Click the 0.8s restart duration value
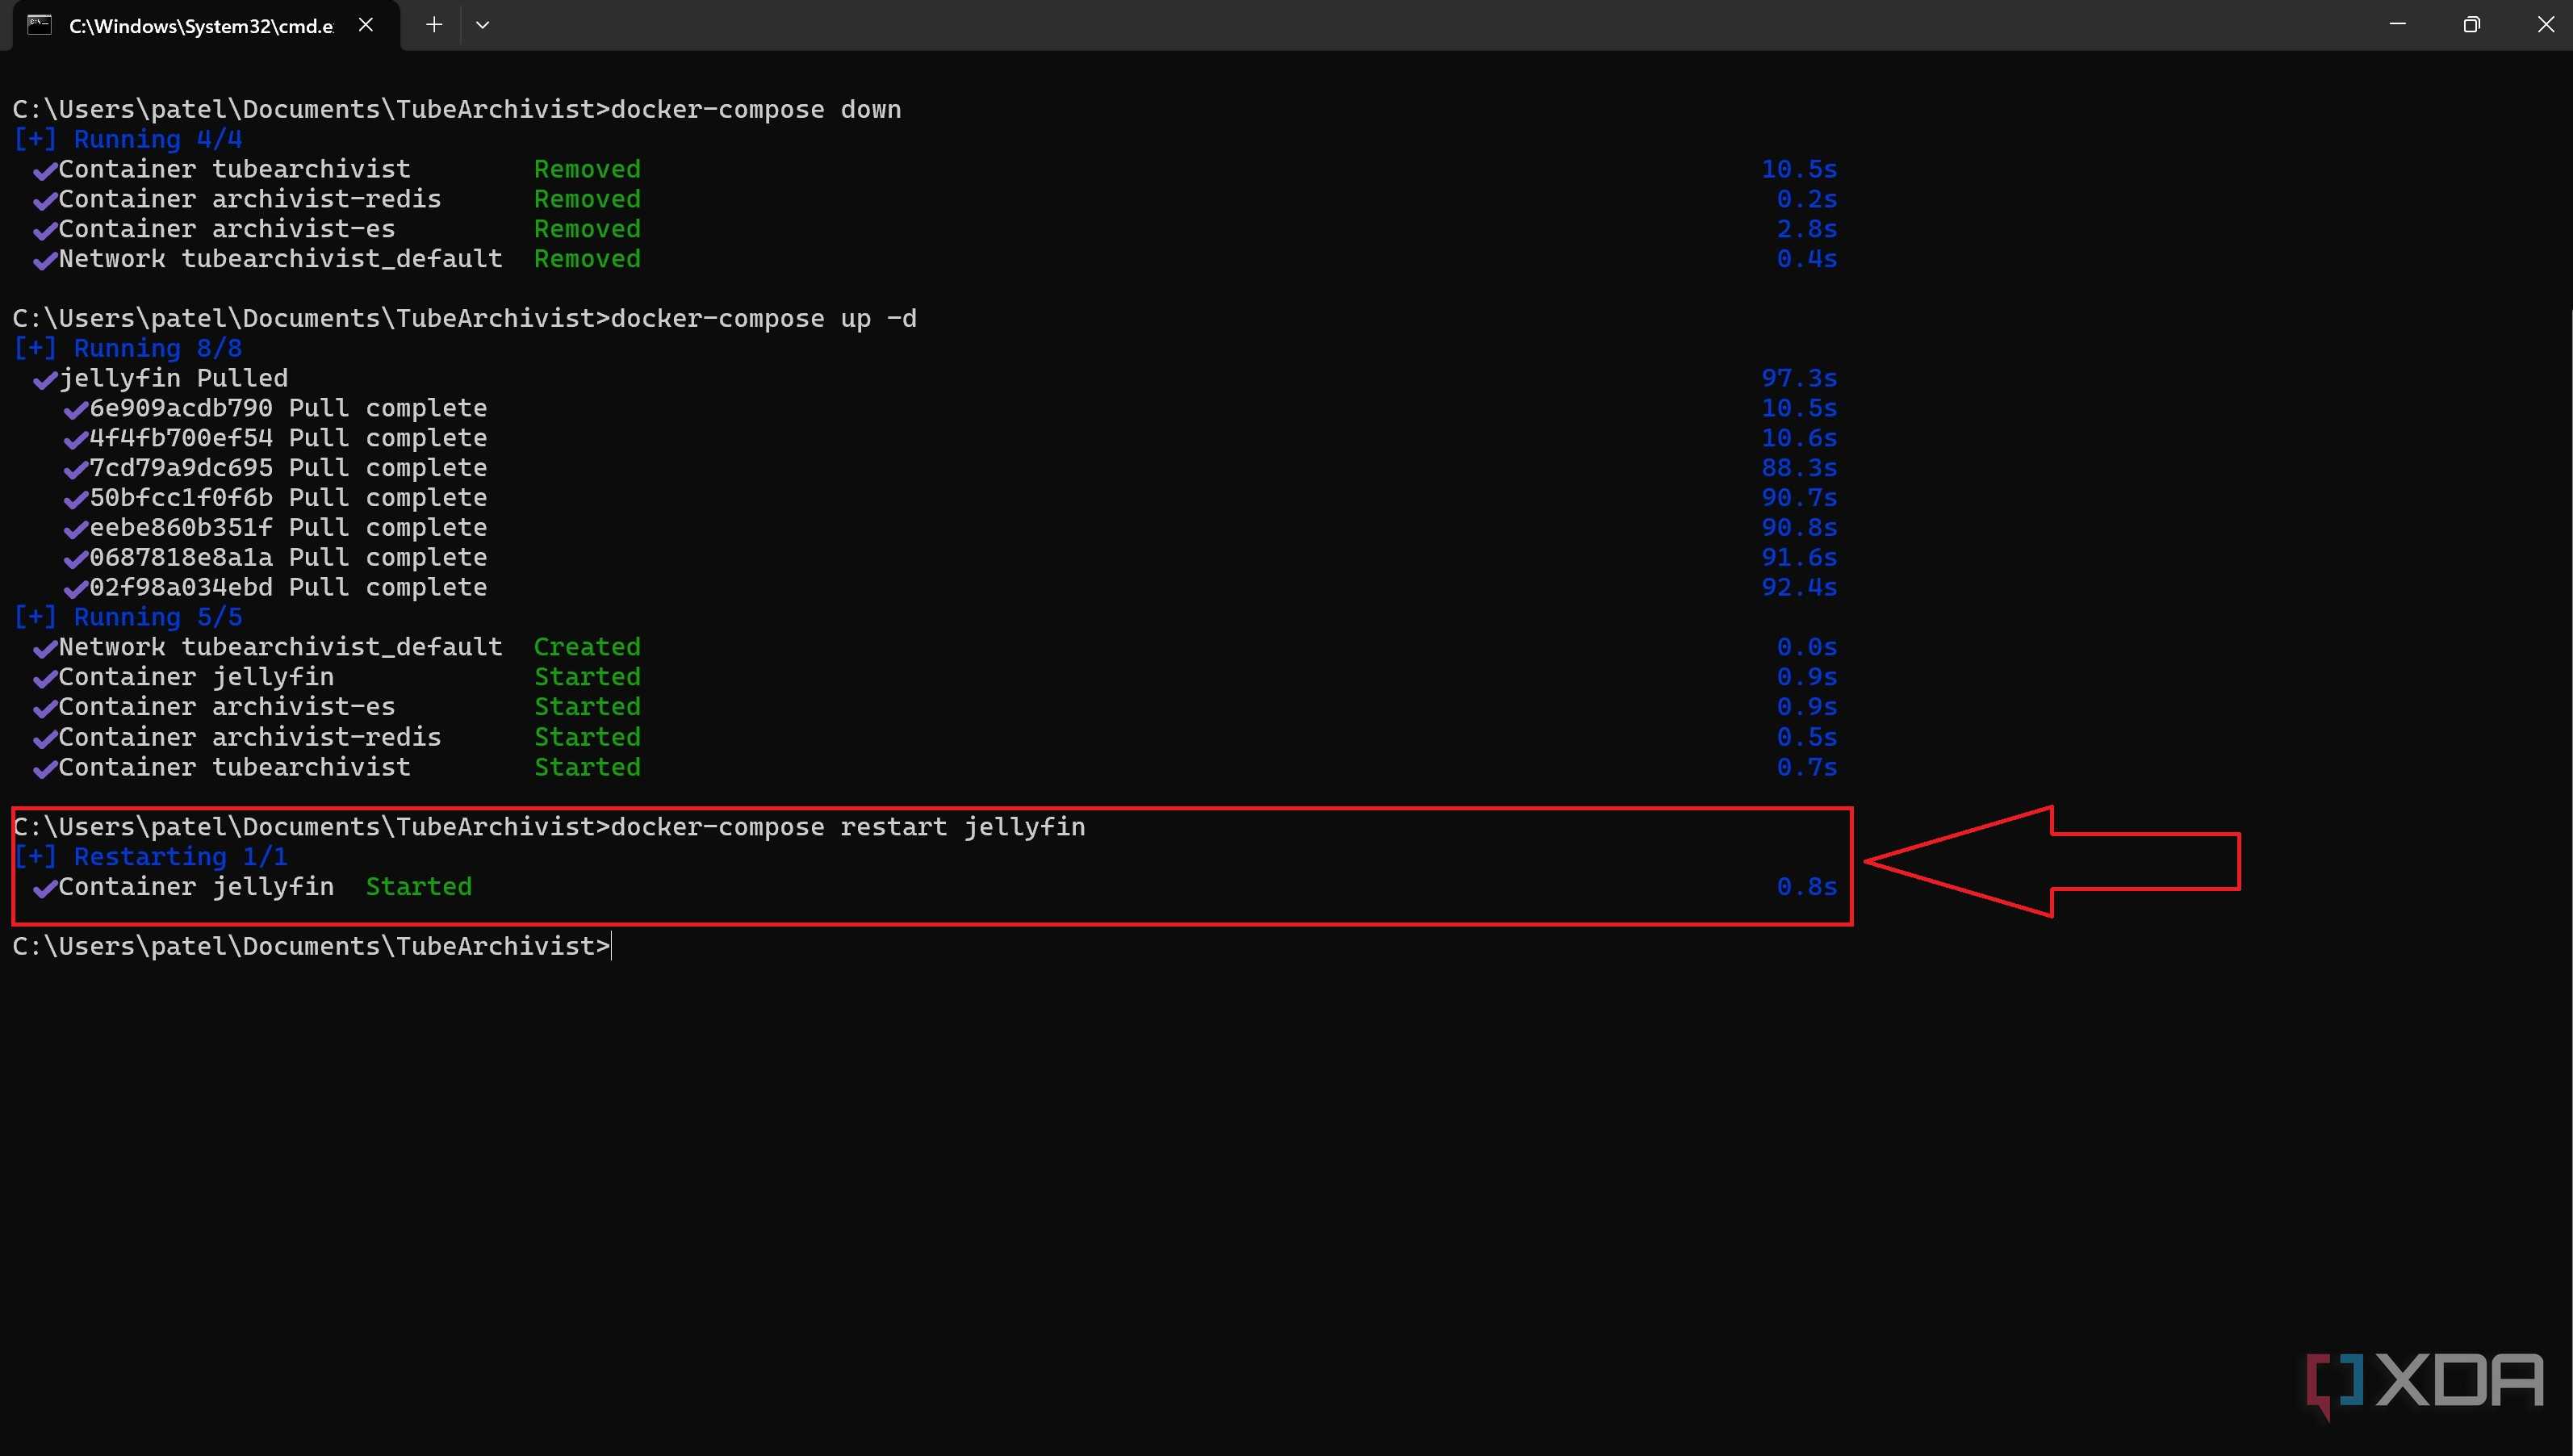 point(1807,887)
